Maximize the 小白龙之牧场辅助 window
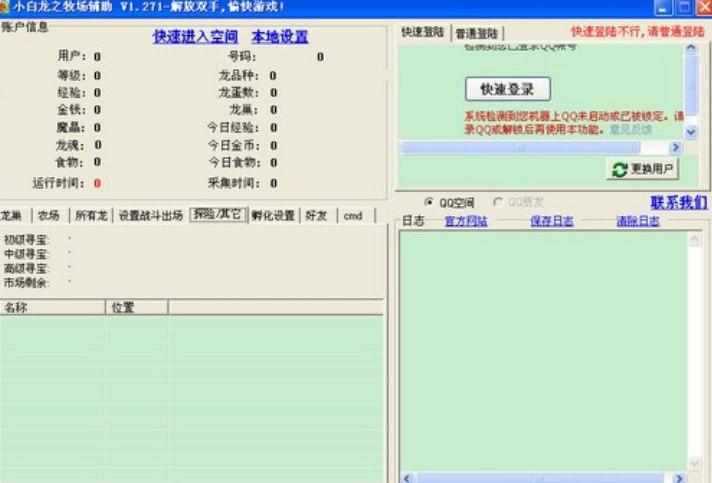Screen dimensions: 712x483 click(x=680, y=7)
